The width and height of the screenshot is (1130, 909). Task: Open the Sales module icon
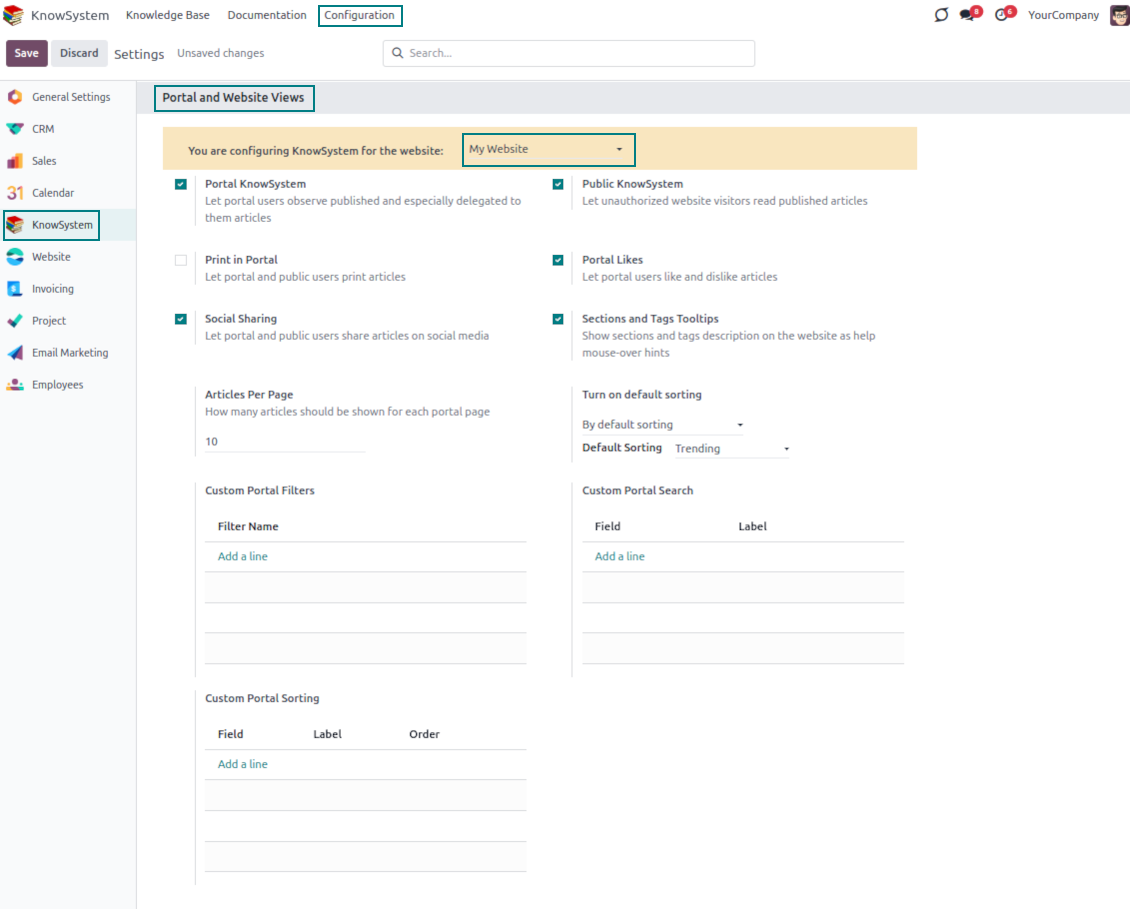[x=14, y=161]
